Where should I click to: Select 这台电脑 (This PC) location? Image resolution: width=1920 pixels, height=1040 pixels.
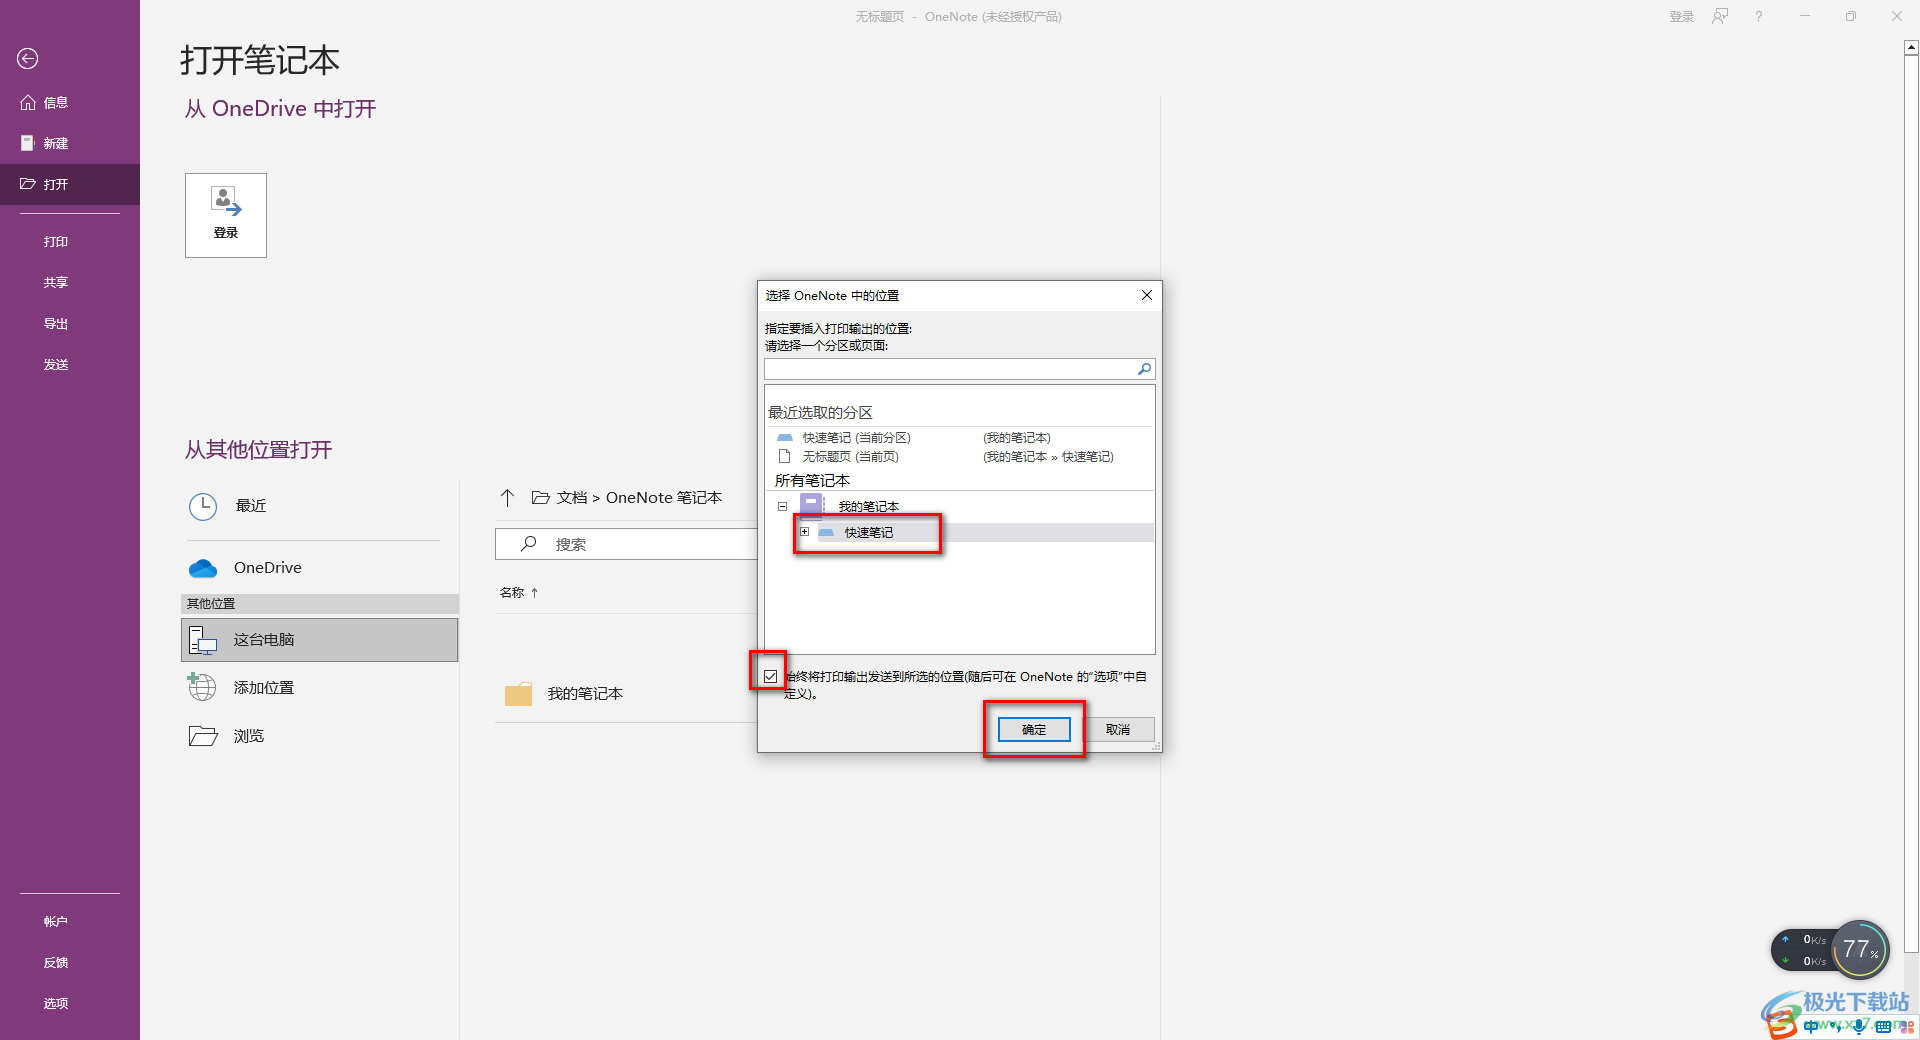point(320,640)
